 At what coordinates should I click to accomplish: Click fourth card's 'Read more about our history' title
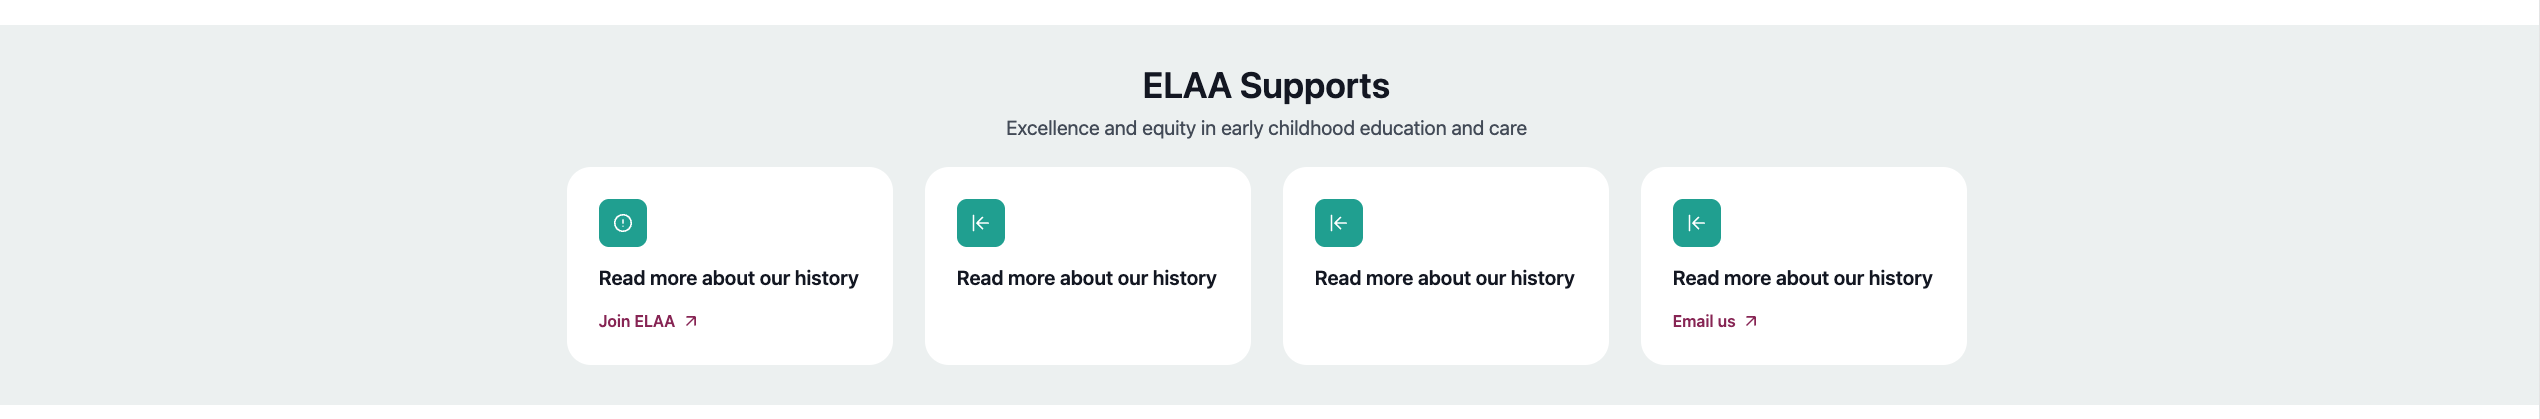(1802, 278)
